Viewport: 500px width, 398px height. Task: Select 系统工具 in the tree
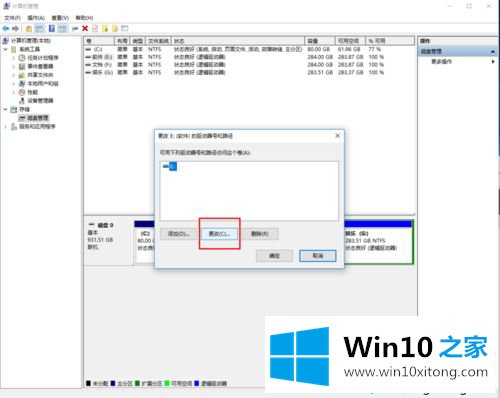tap(30, 49)
